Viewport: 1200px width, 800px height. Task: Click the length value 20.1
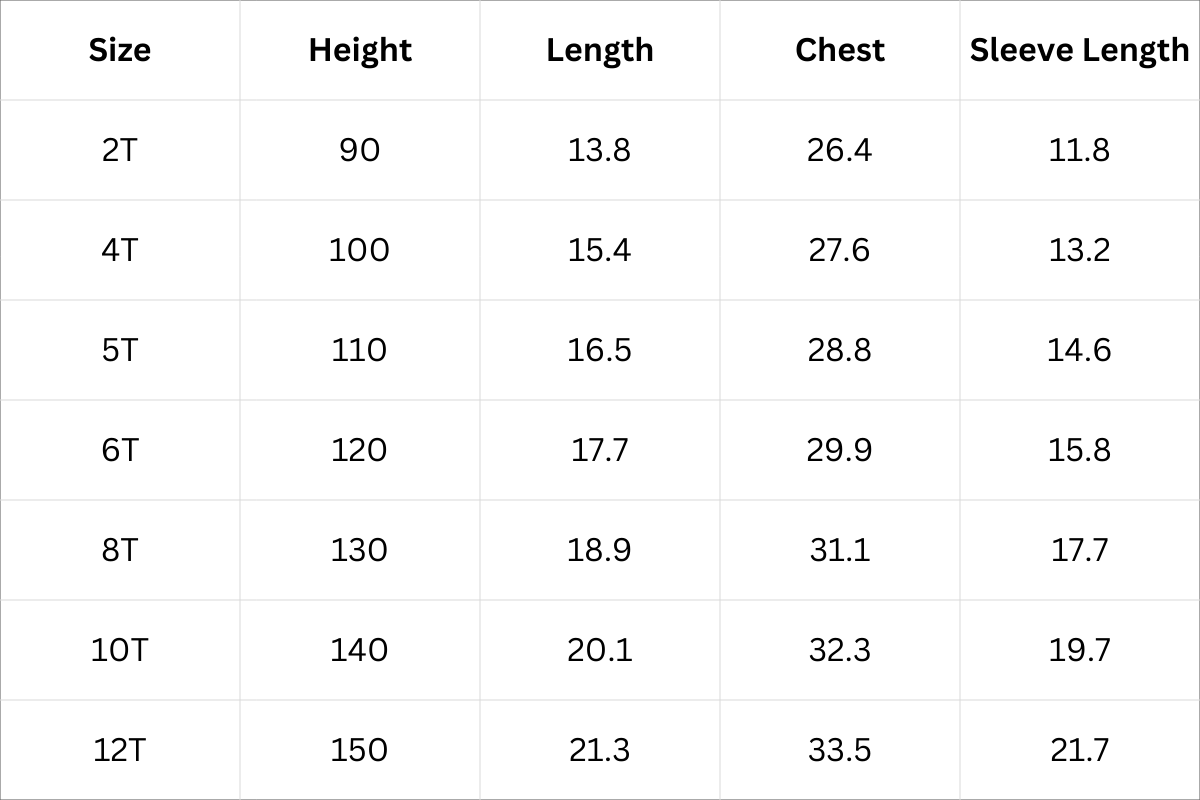click(x=600, y=650)
